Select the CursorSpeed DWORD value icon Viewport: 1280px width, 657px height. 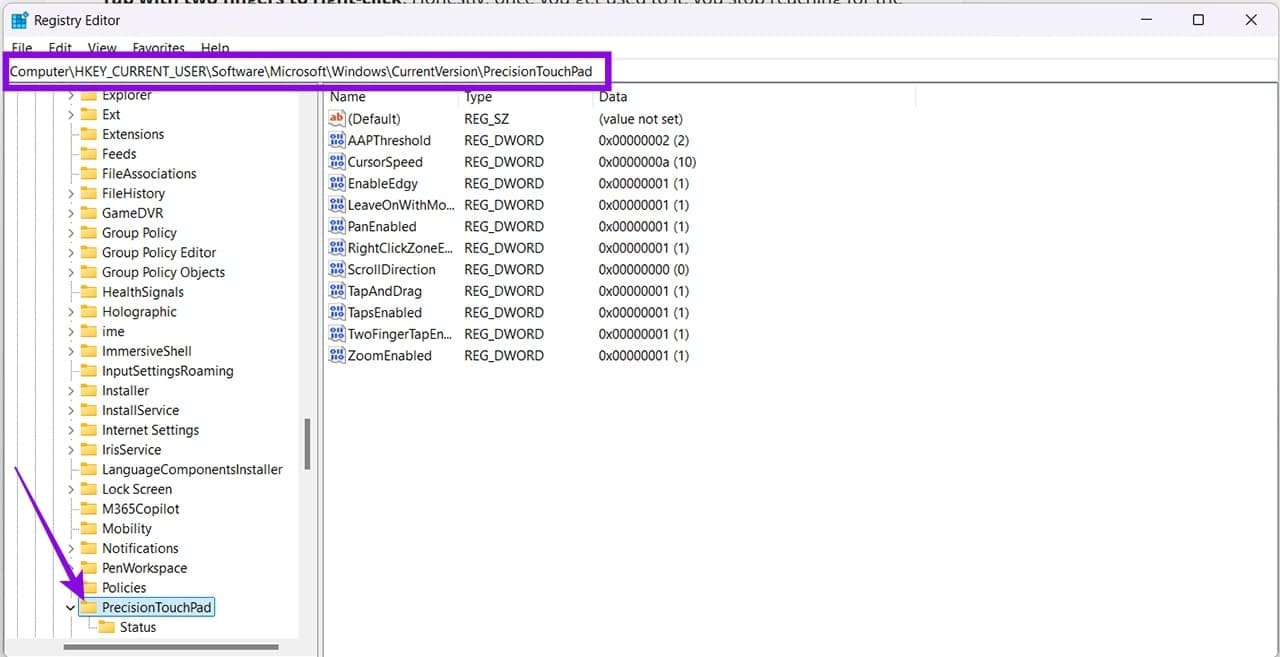coord(337,162)
